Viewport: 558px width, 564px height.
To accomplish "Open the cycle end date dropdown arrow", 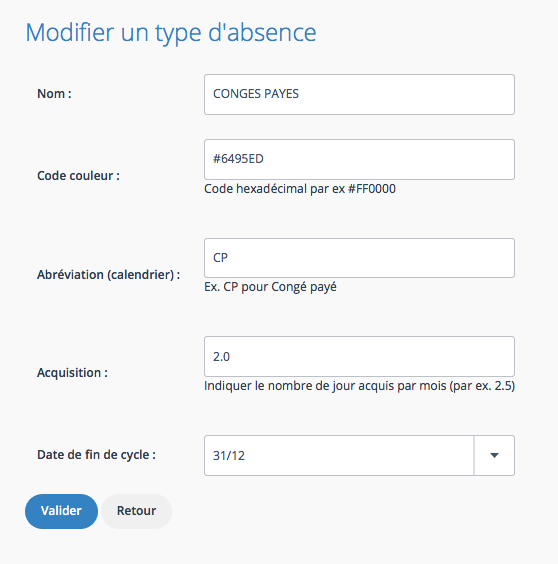I will (x=494, y=455).
